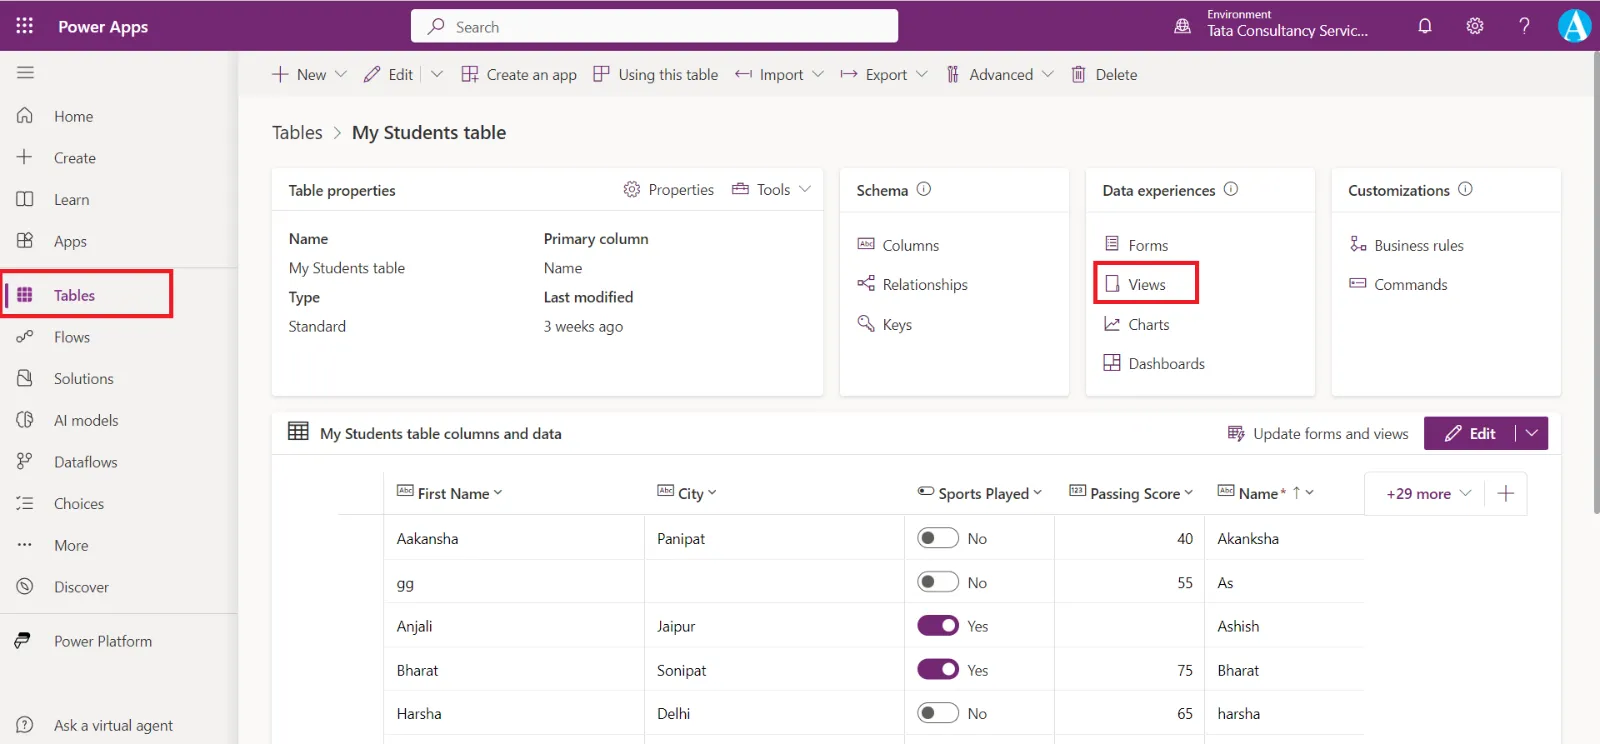Click the purple Edit button

tap(1470, 433)
